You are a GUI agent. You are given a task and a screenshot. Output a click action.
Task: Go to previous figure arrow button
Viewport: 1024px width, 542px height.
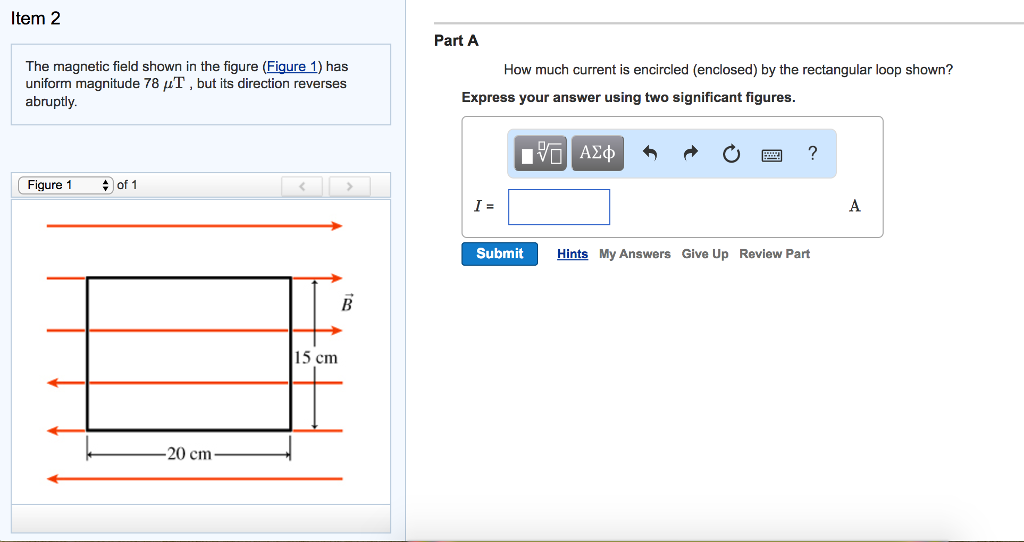[302, 187]
